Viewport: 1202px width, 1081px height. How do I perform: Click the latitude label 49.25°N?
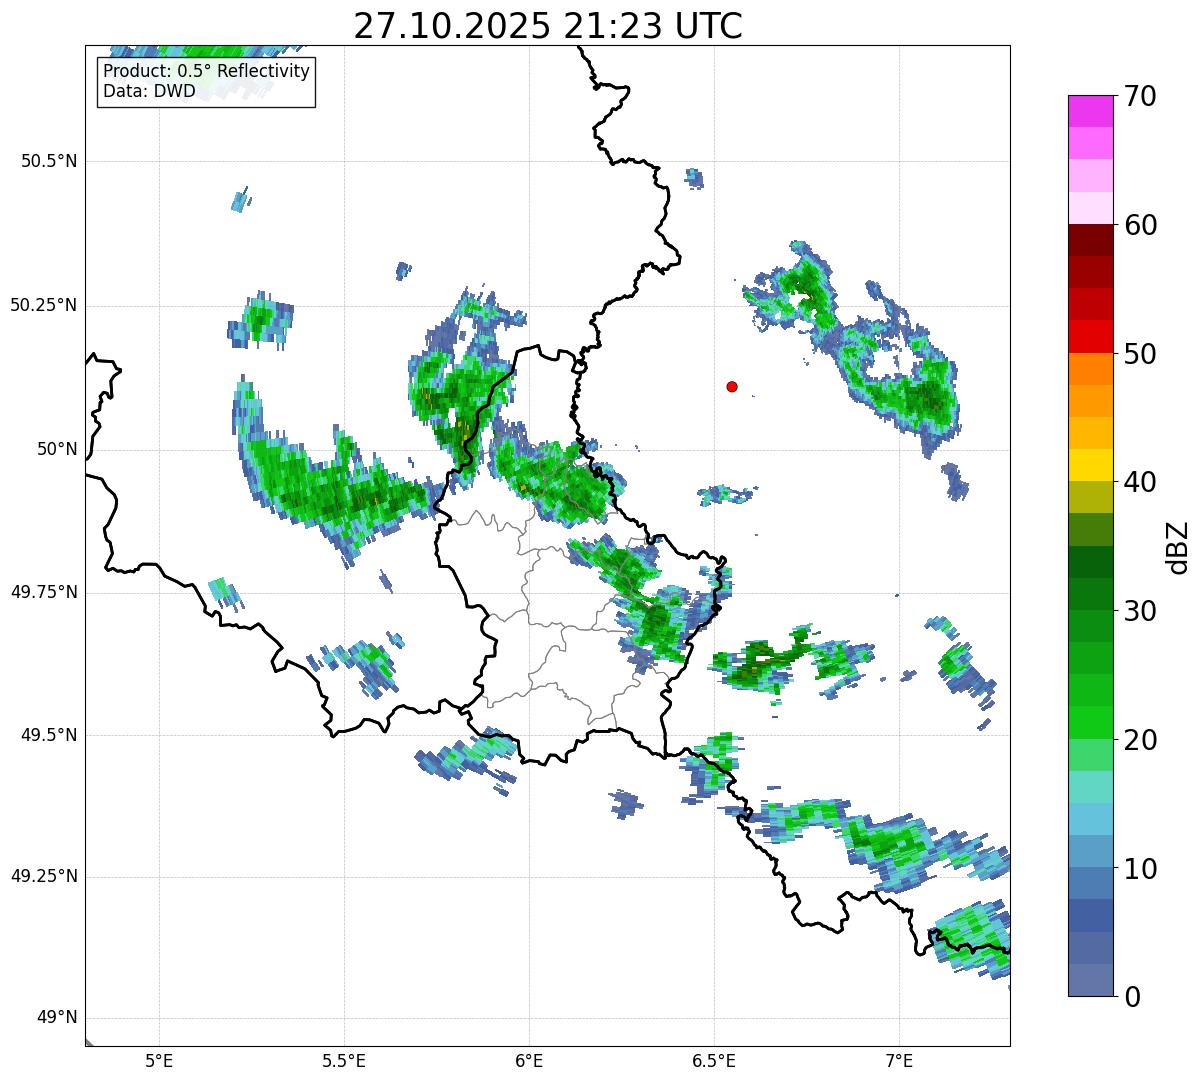43,876
